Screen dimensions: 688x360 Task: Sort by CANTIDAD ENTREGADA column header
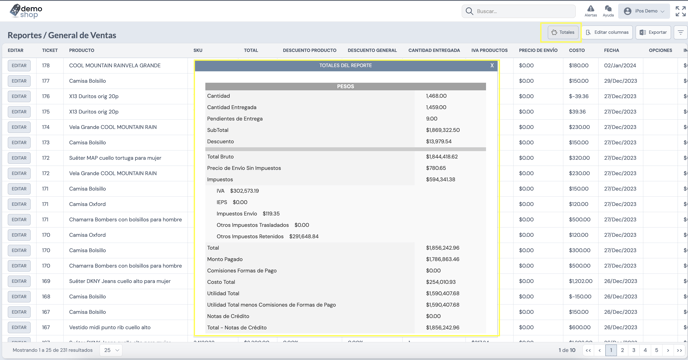click(x=434, y=50)
